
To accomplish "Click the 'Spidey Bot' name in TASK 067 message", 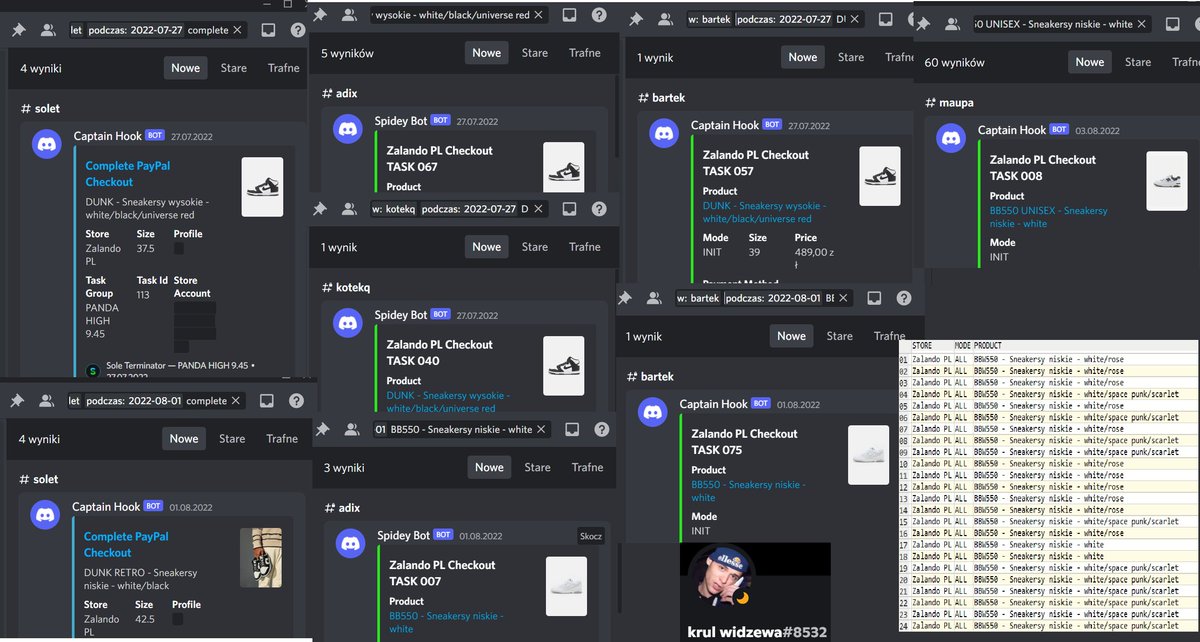I will 401,121.
